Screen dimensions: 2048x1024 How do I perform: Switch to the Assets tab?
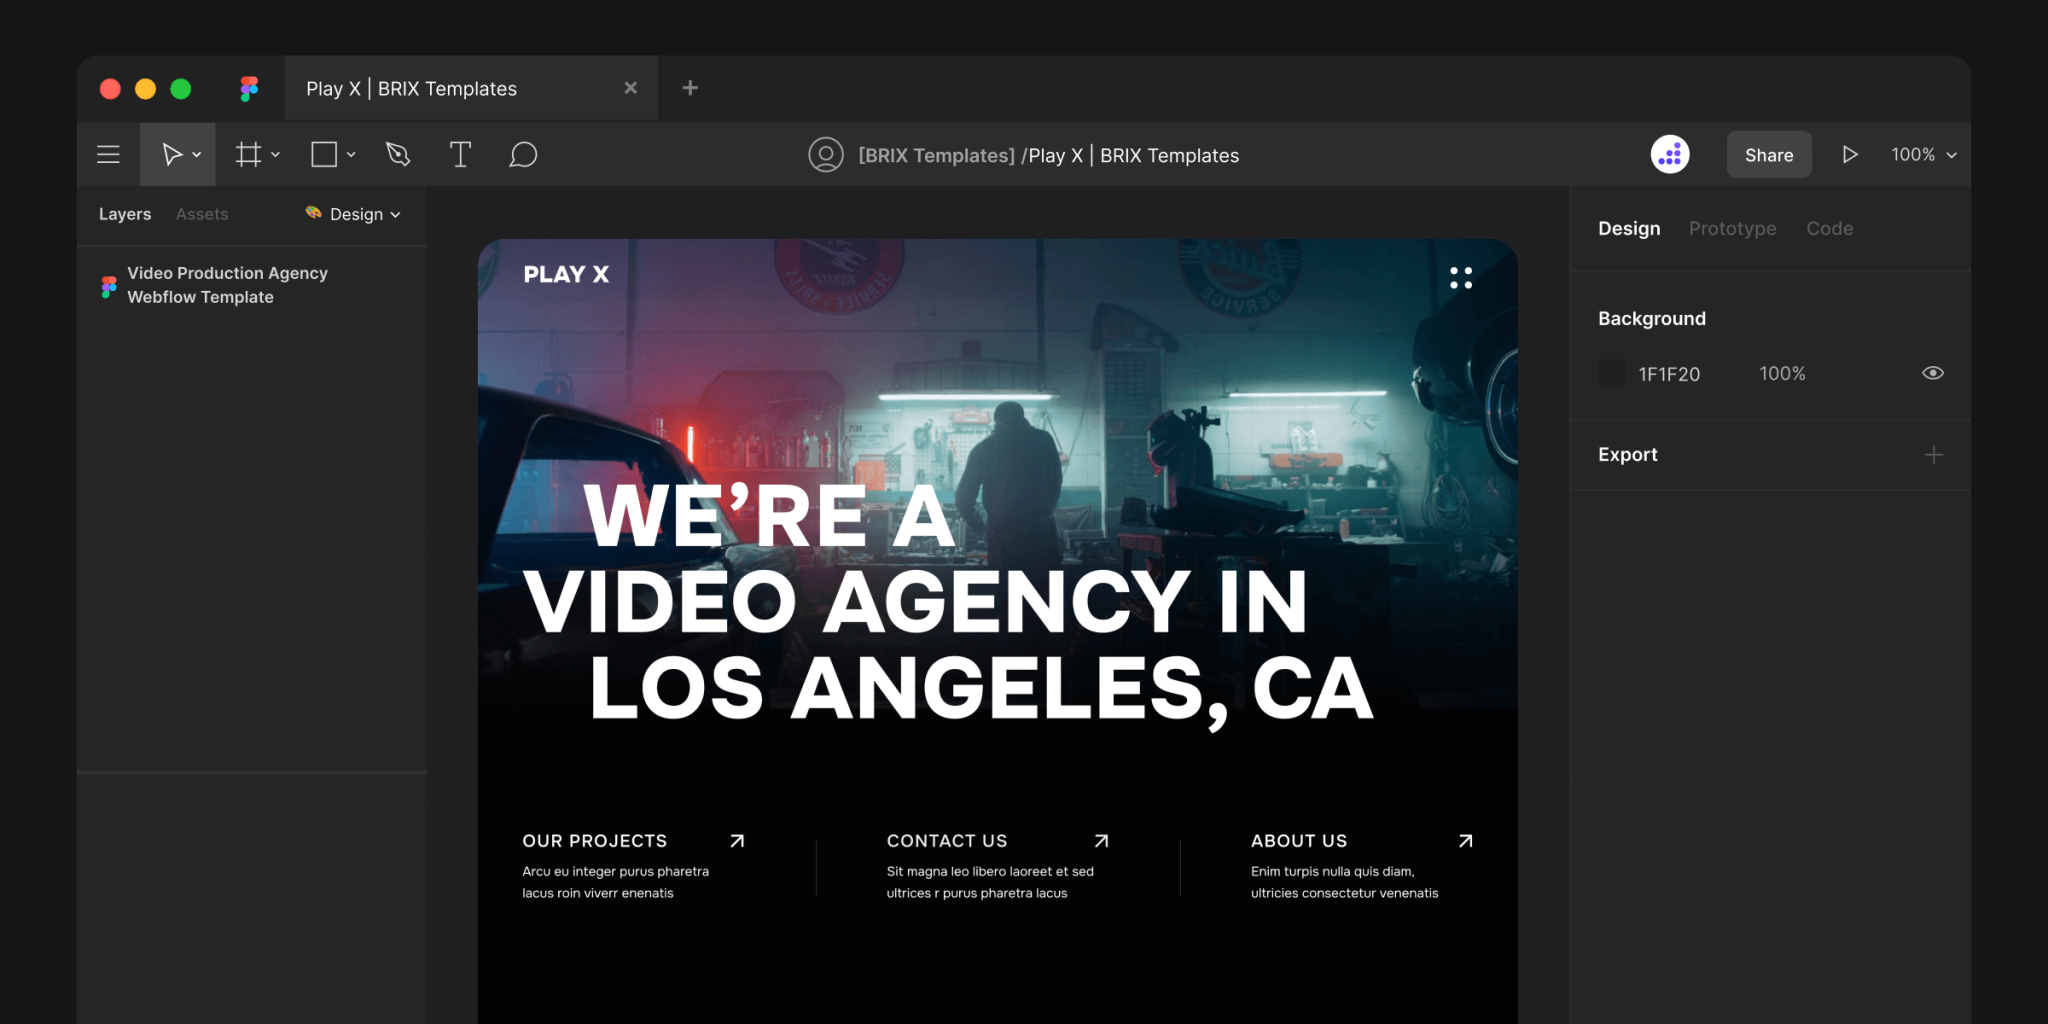point(201,214)
